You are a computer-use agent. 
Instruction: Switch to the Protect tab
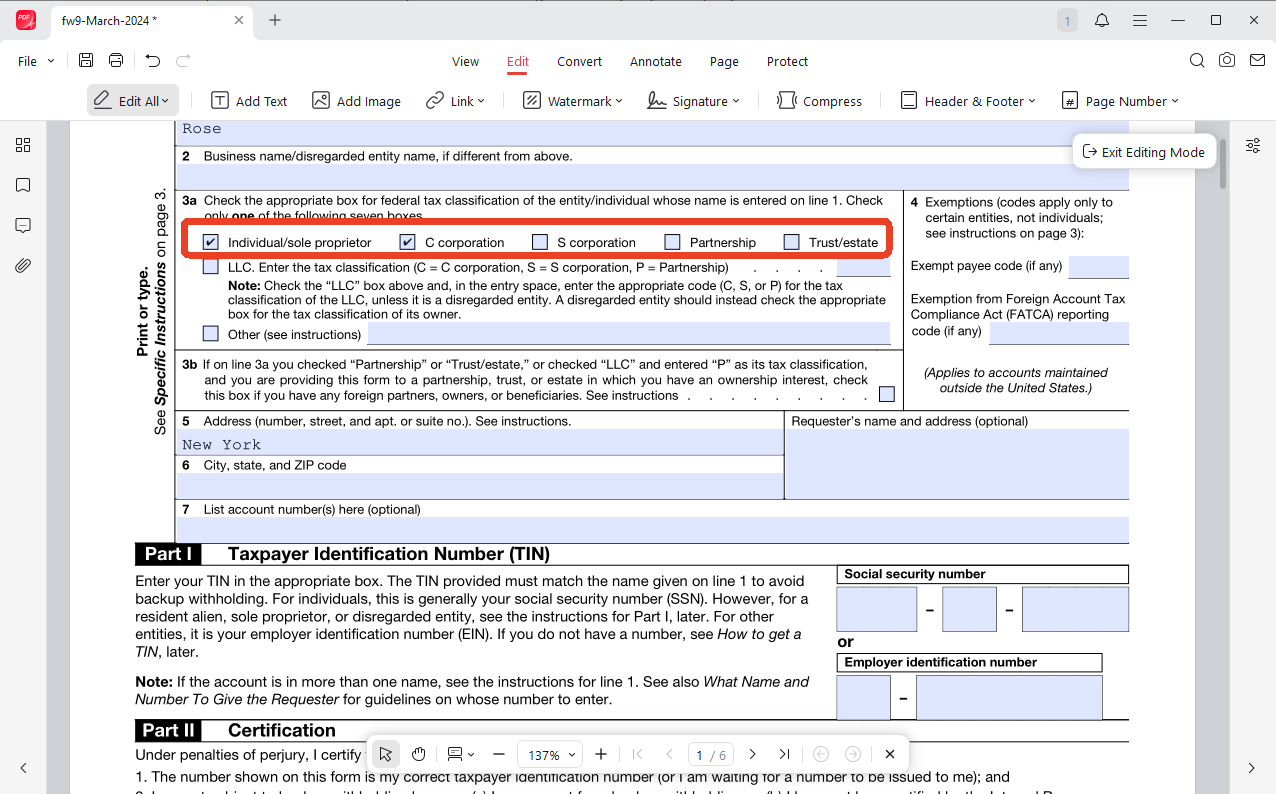coord(787,61)
